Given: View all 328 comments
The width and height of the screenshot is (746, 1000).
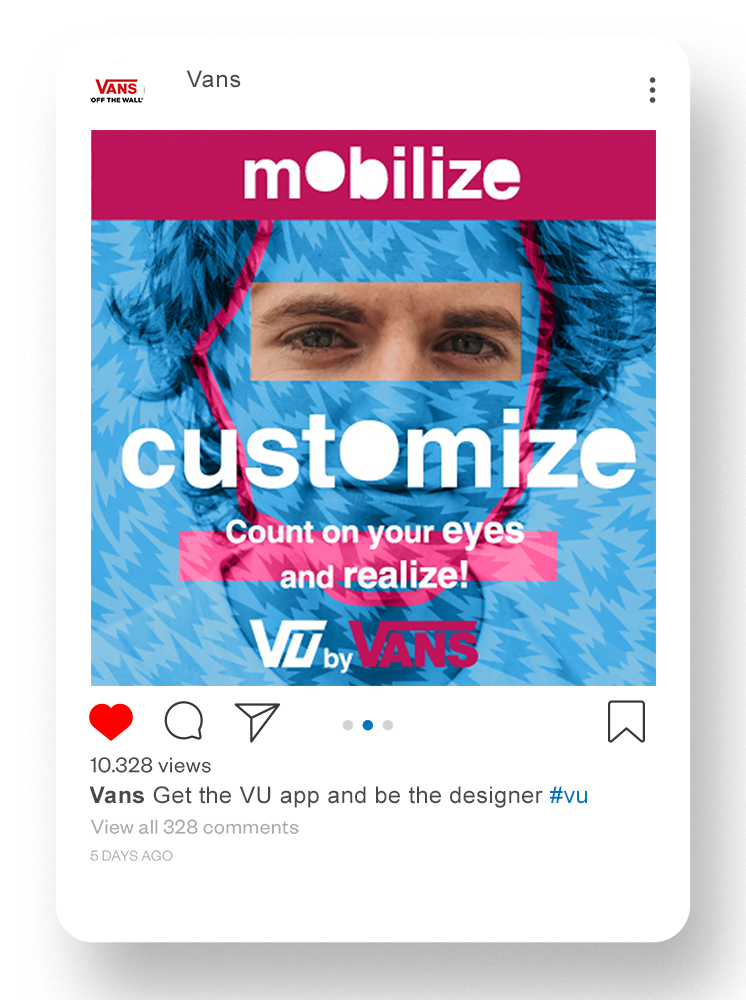Looking at the screenshot, I should pyautogui.click(x=194, y=827).
